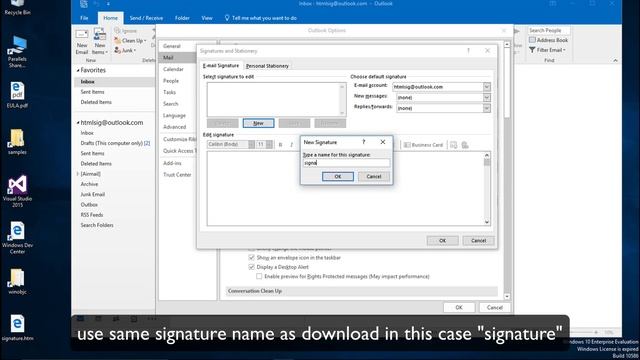Switch to the Folder ribbon tab
This screenshot has width=640, height=360.
coord(182,18)
